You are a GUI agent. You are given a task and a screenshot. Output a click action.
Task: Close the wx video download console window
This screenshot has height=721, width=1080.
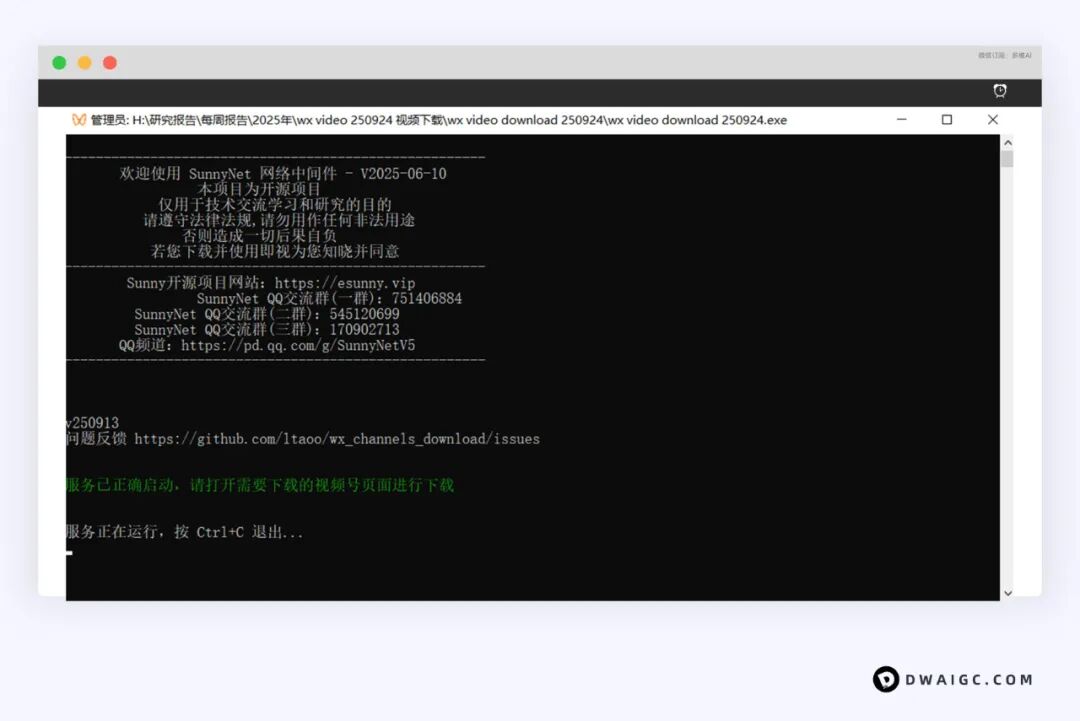point(992,120)
